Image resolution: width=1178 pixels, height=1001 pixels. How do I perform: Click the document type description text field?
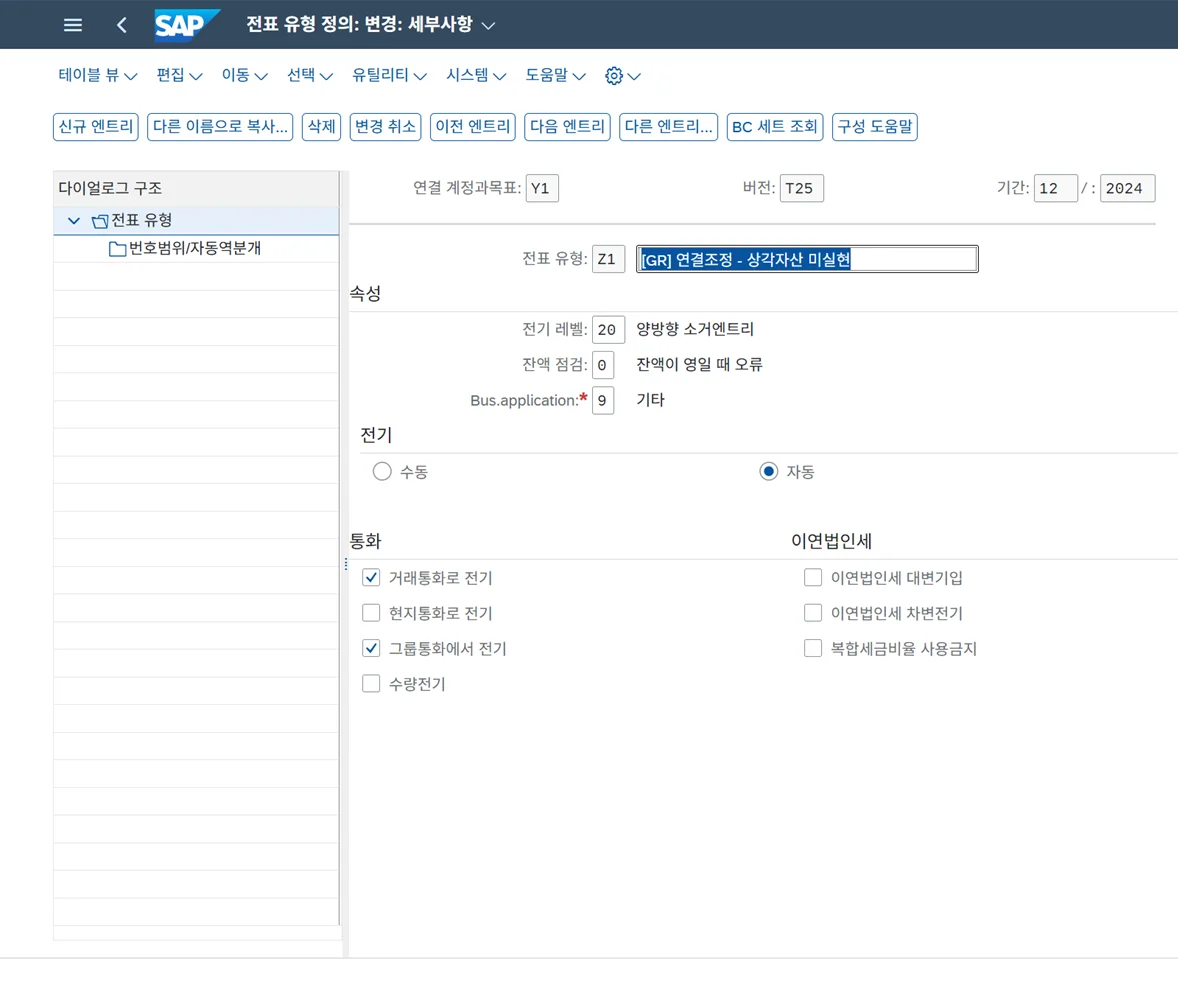coord(807,259)
